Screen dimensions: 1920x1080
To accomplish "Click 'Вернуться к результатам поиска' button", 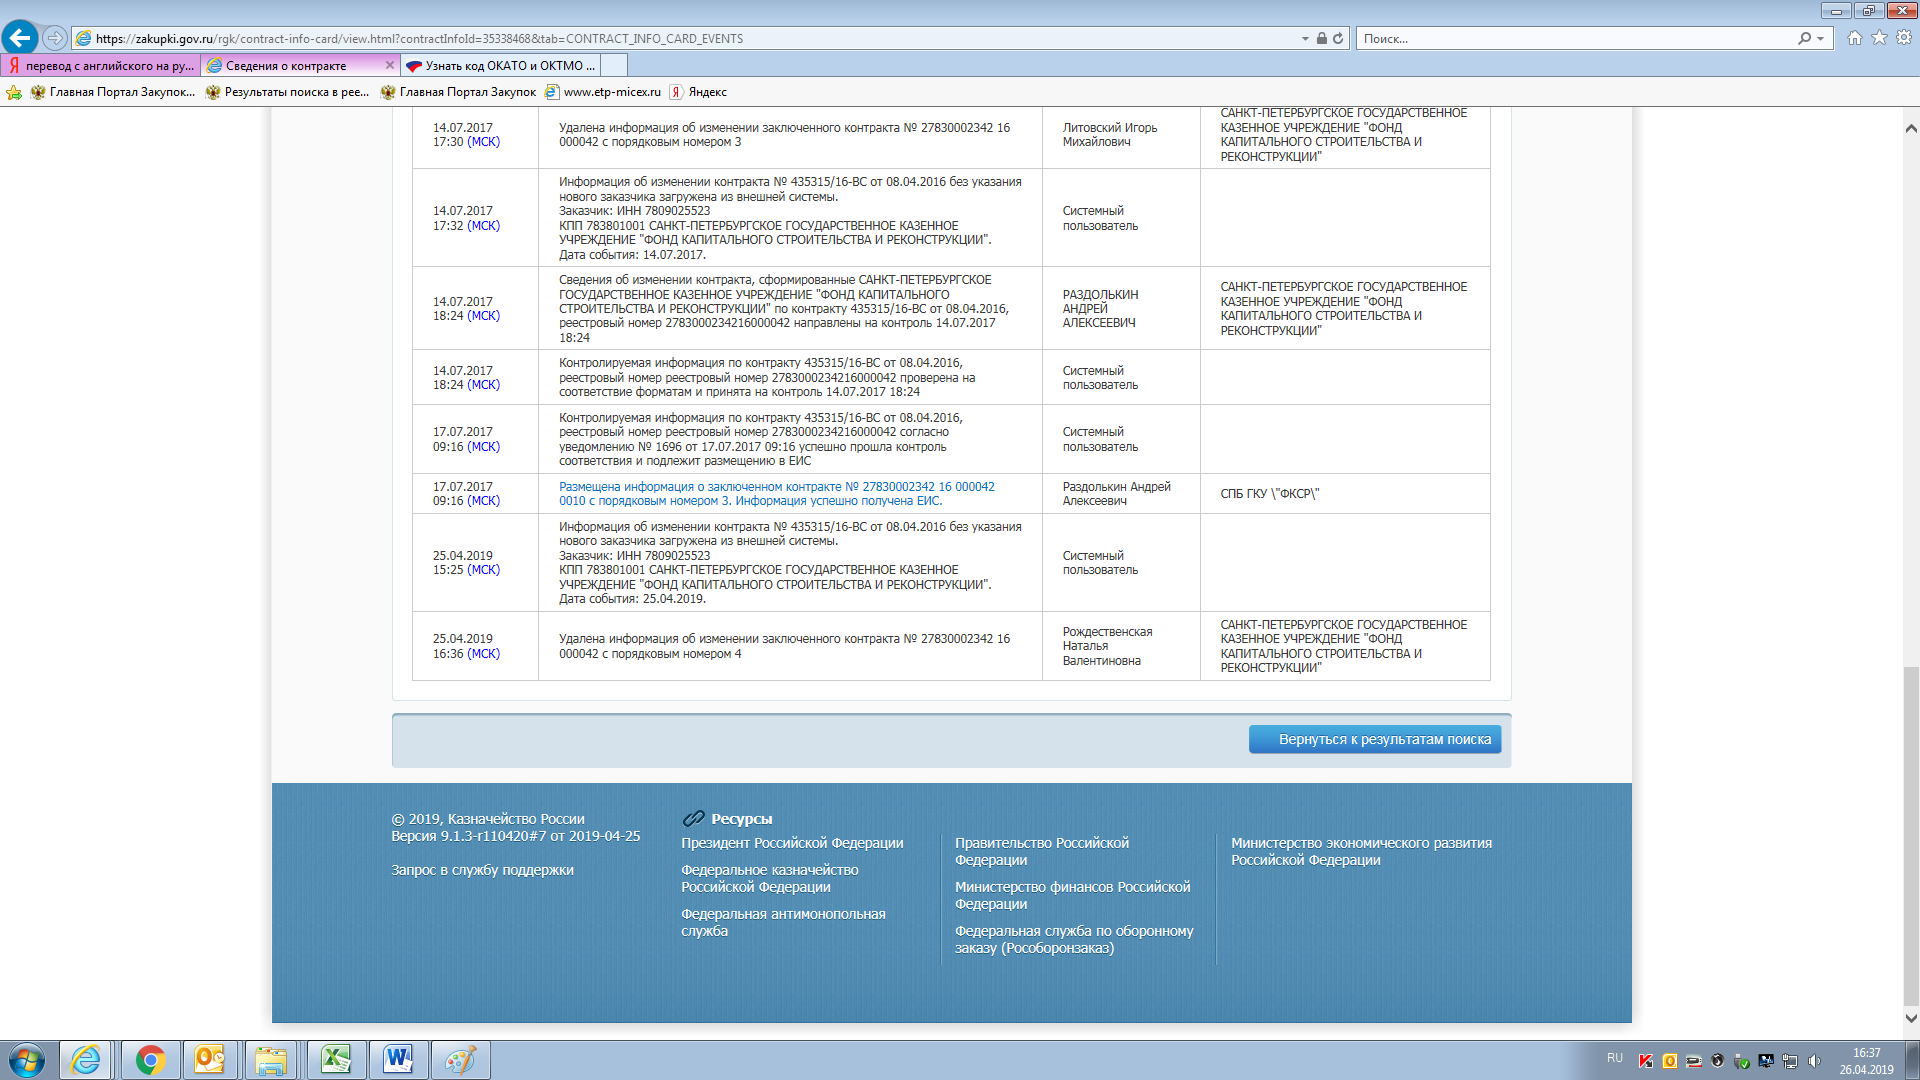I will 1374,739.
